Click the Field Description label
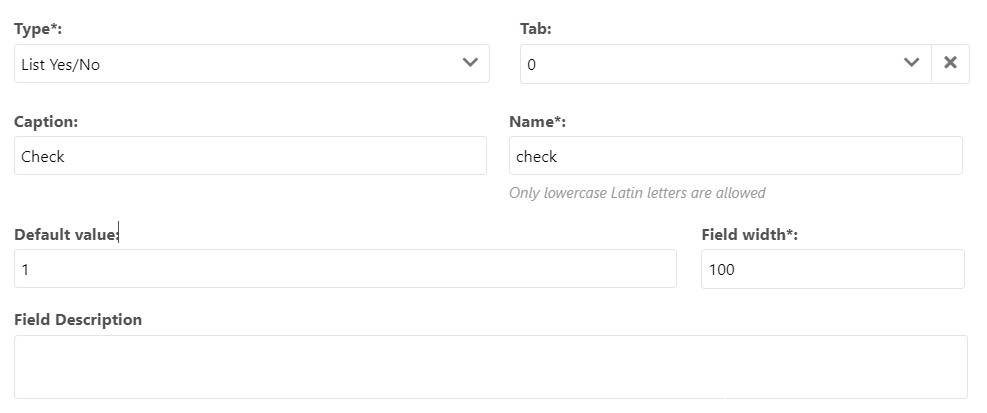 (78, 320)
